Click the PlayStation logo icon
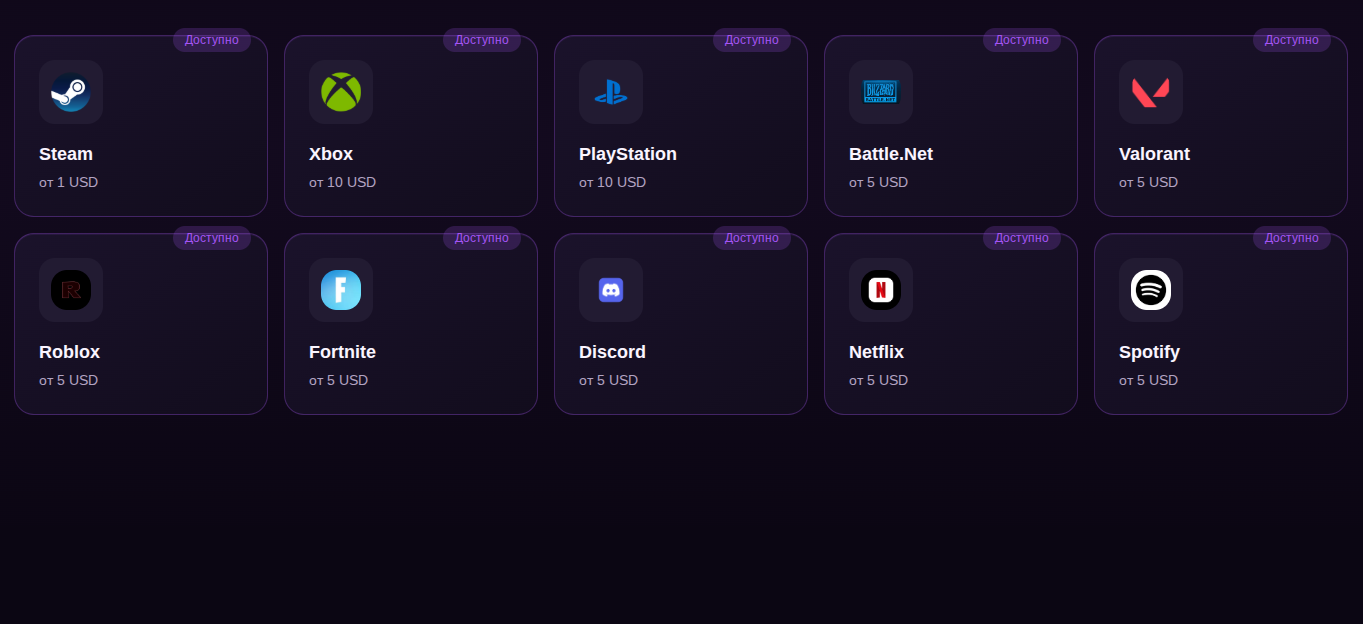The image size is (1363, 624). click(611, 92)
